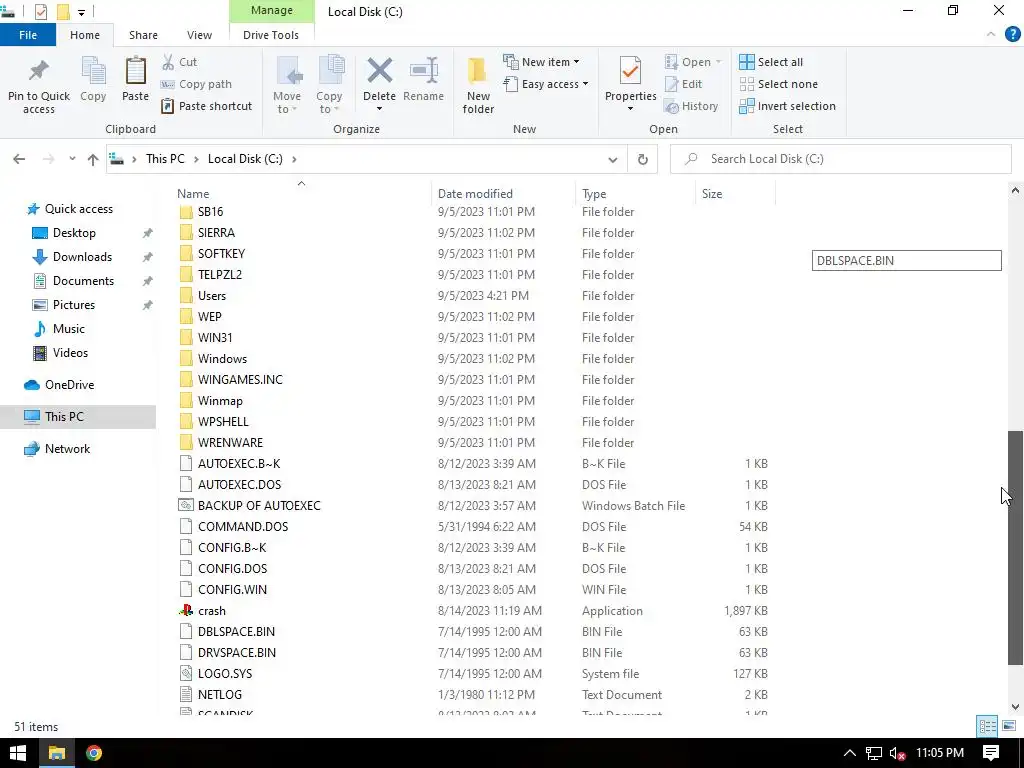Select the LOGO.SYS system file

[x=225, y=673]
